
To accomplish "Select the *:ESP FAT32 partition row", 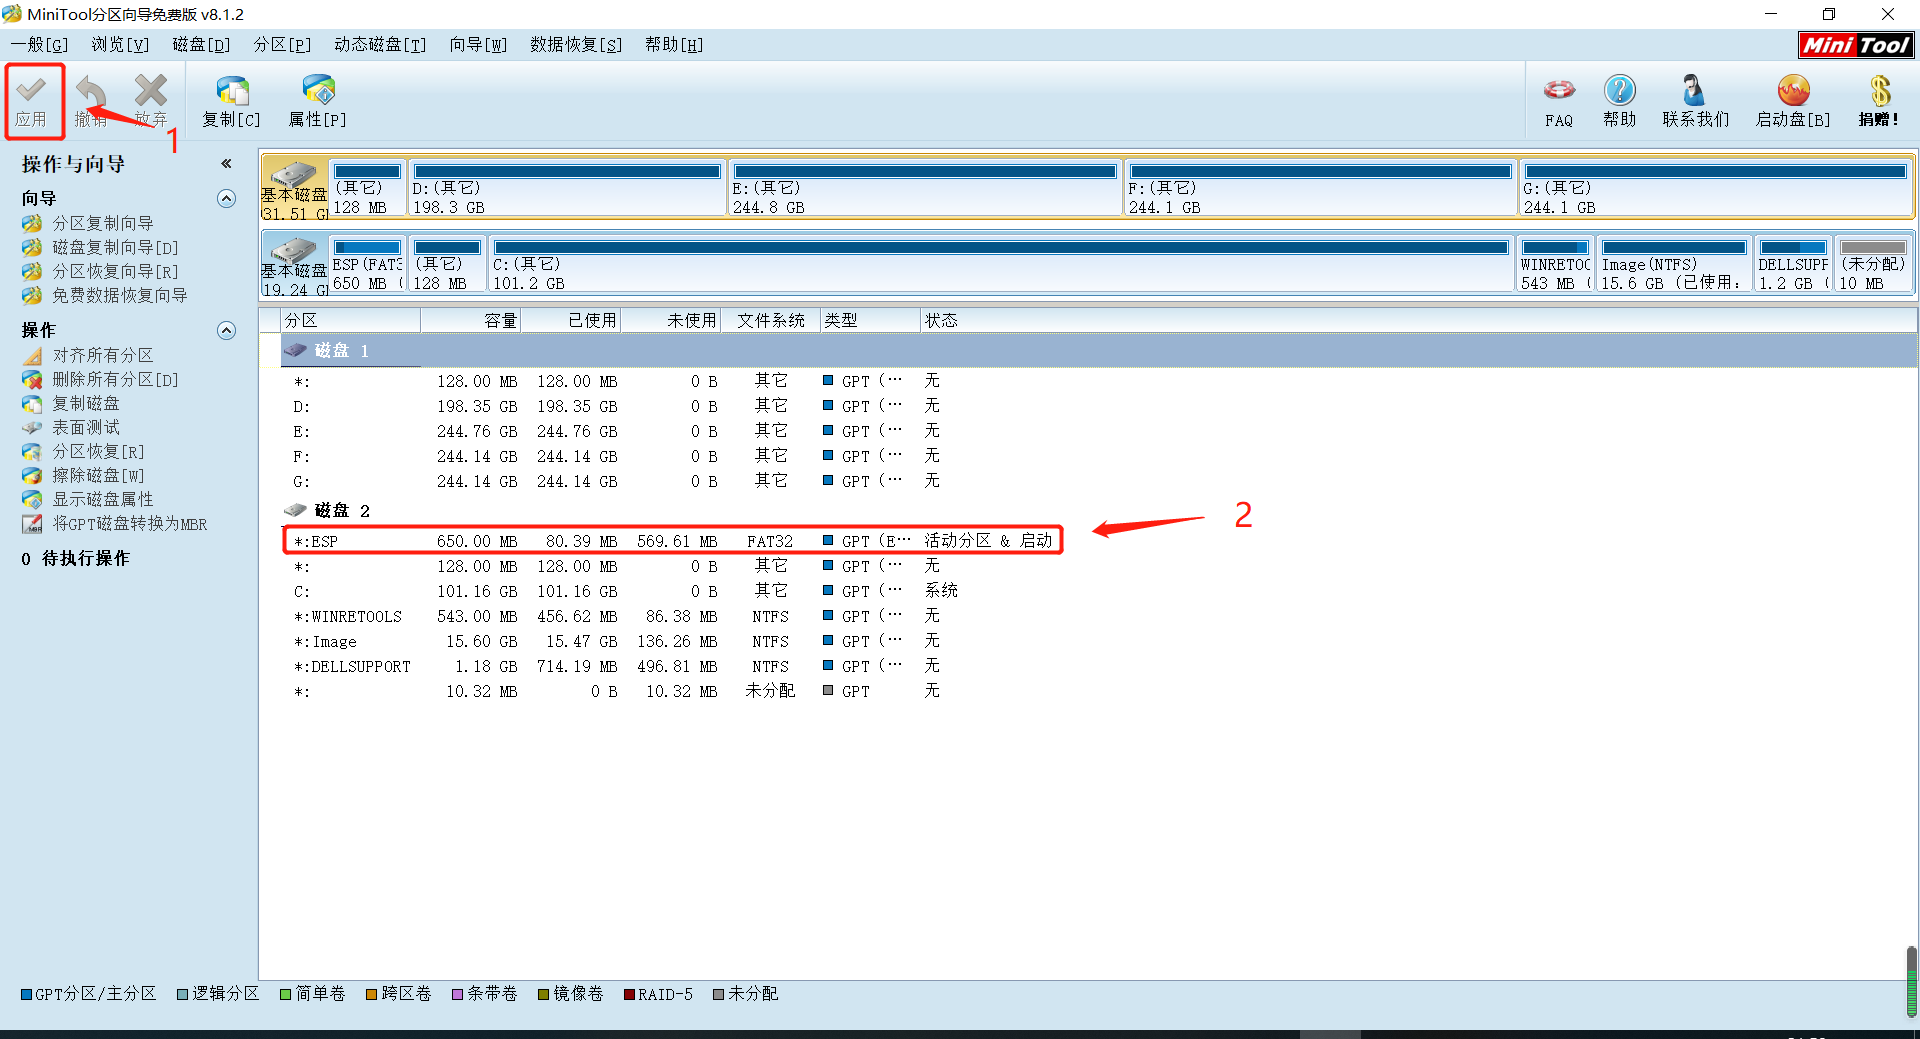I will 672,541.
